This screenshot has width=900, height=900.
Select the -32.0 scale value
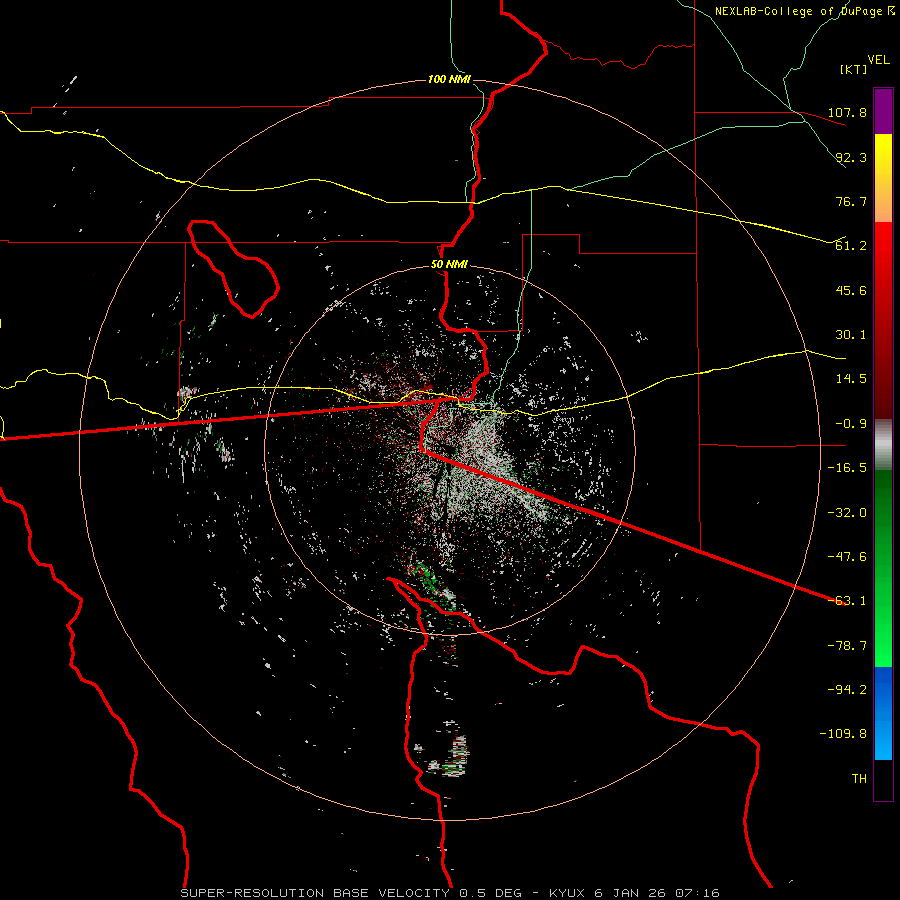[847, 513]
